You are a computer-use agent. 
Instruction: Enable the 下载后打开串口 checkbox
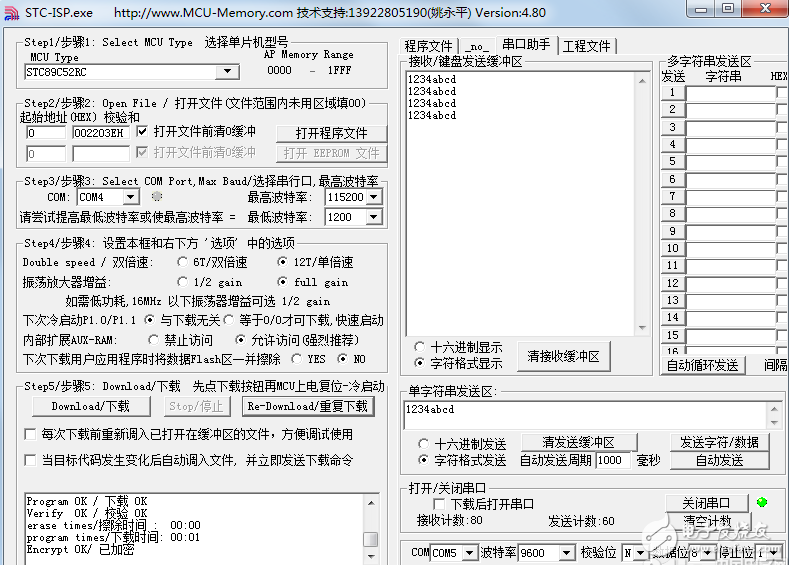439,504
